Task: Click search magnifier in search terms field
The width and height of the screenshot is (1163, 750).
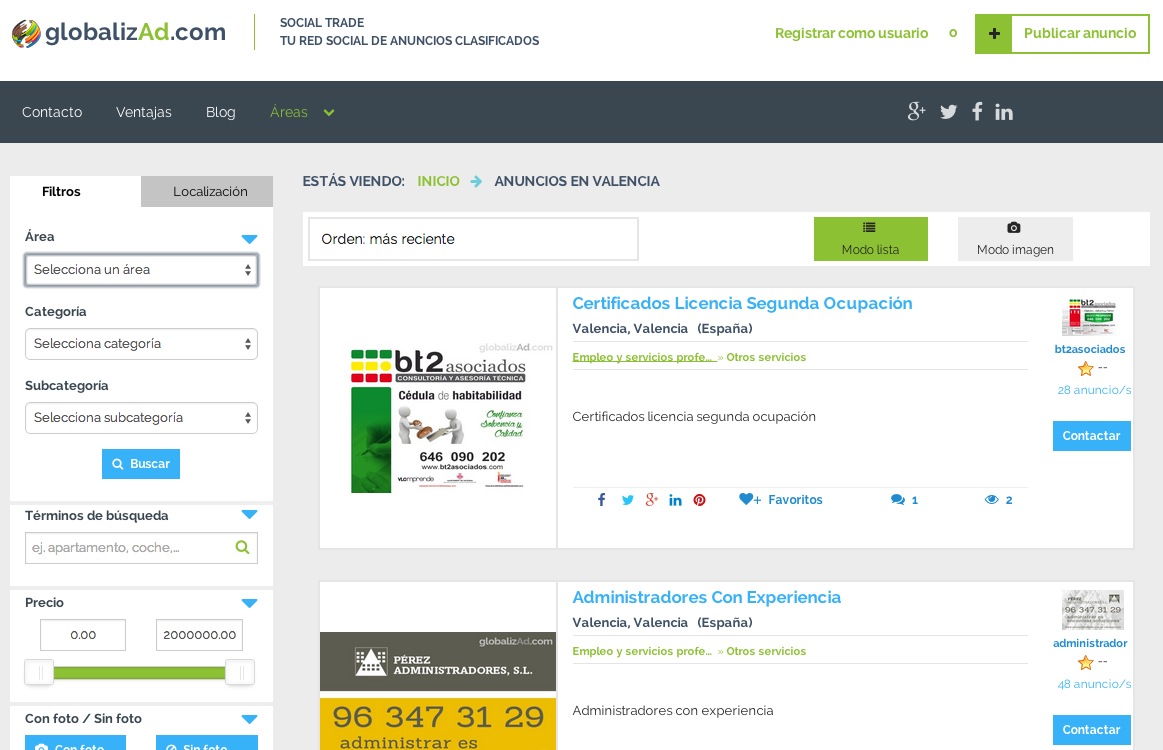Action: pyautogui.click(x=242, y=547)
